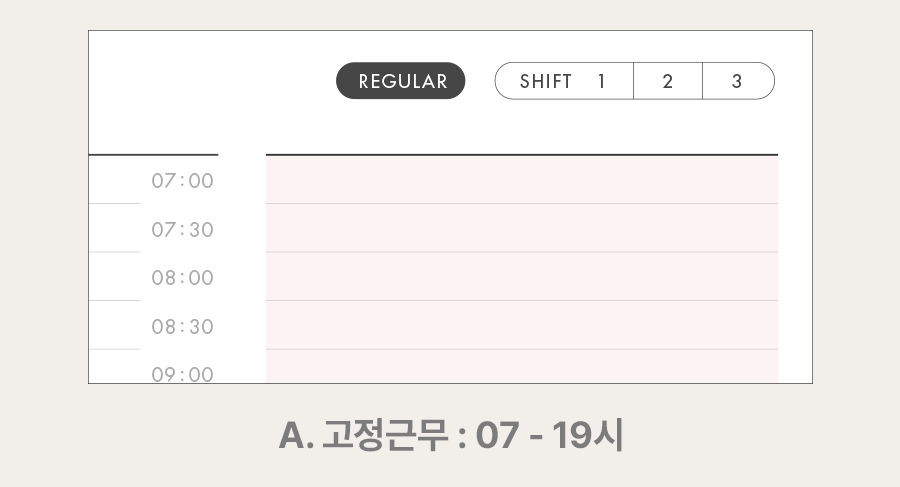Switch to shift option 3
This screenshot has height=487, width=900.
point(737,81)
